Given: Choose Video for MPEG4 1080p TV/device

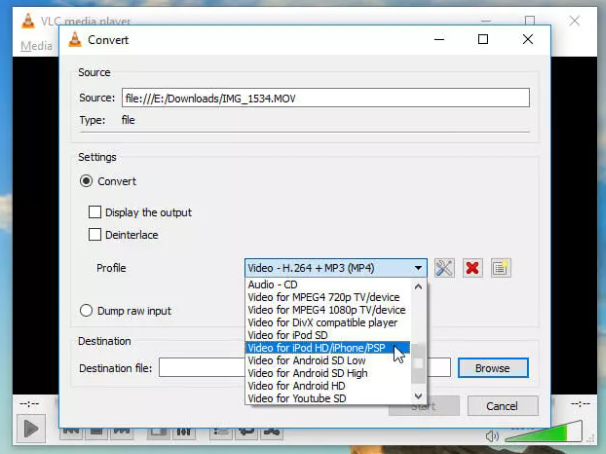Looking at the screenshot, I should pyautogui.click(x=328, y=310).
